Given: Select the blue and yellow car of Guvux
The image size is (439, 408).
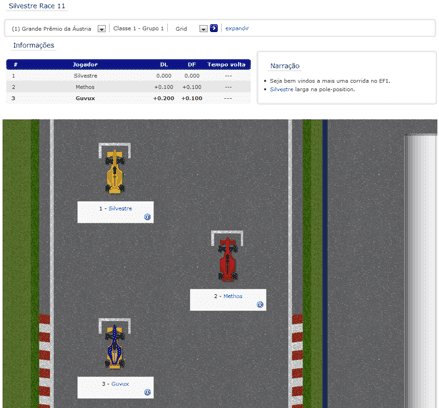Looking at the screenshot, I should 115,347.
